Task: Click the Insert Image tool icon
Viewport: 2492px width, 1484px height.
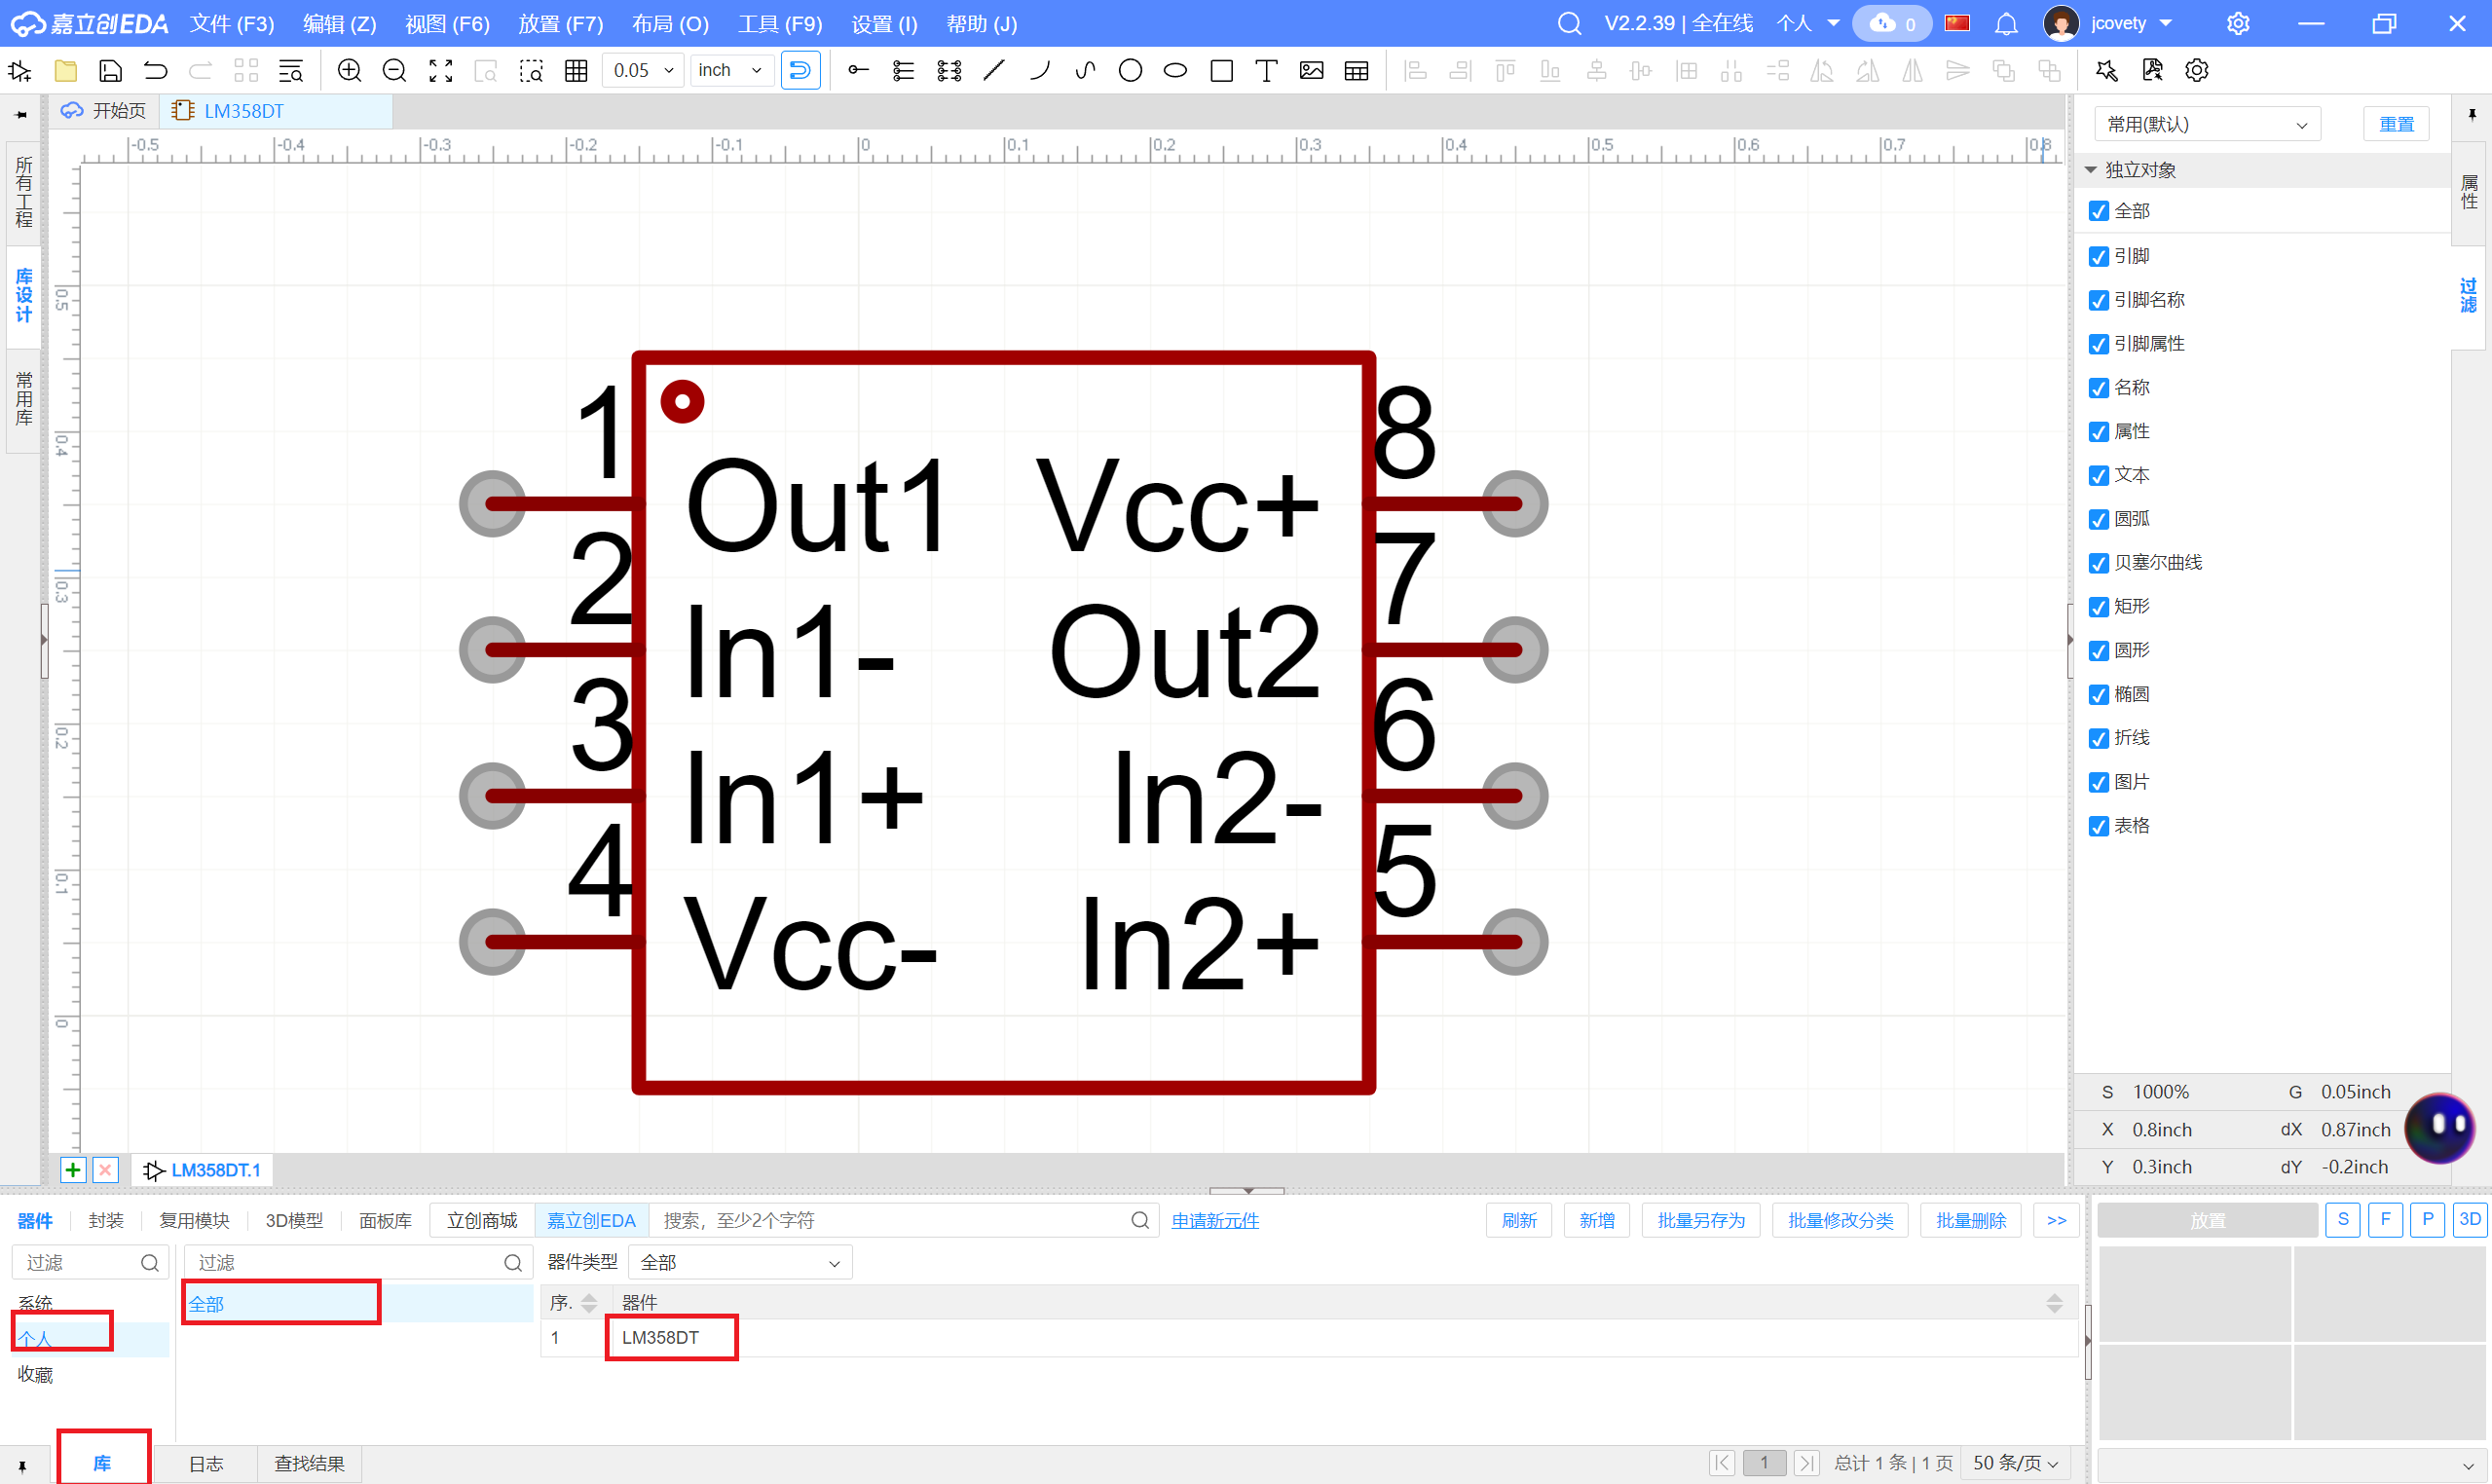Action: point(1311,70)
